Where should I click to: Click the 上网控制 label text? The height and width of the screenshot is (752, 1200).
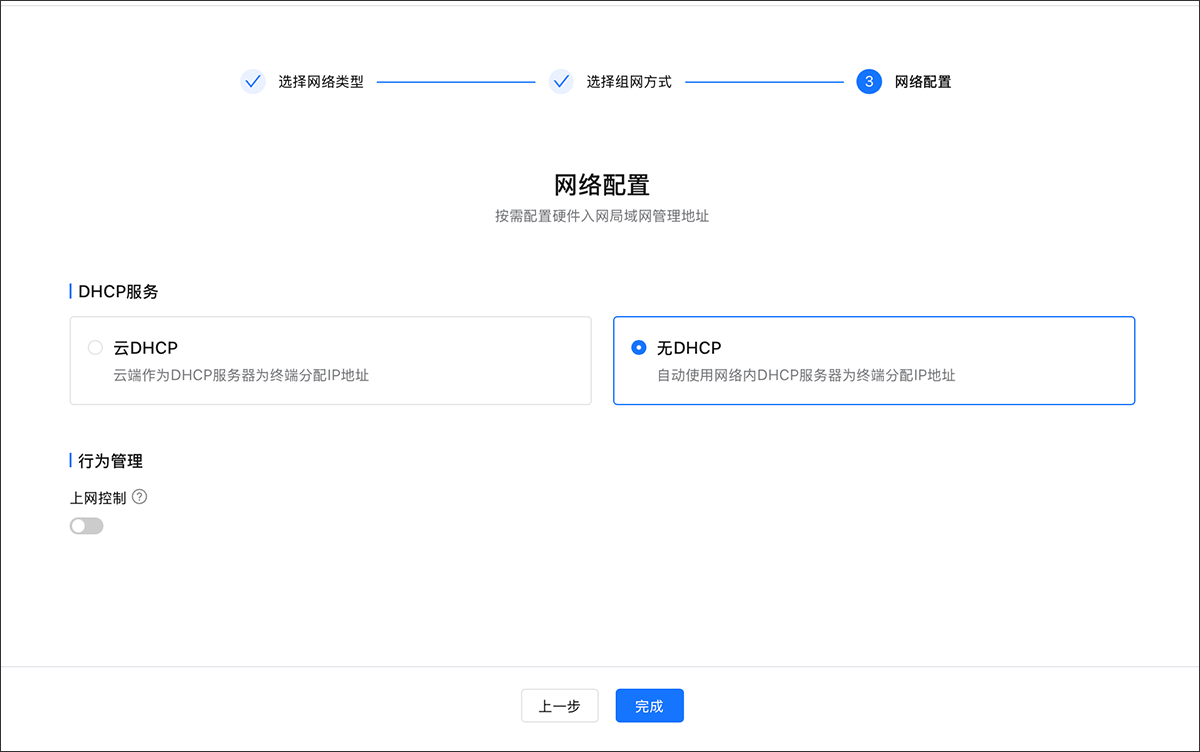pos(98,497)
